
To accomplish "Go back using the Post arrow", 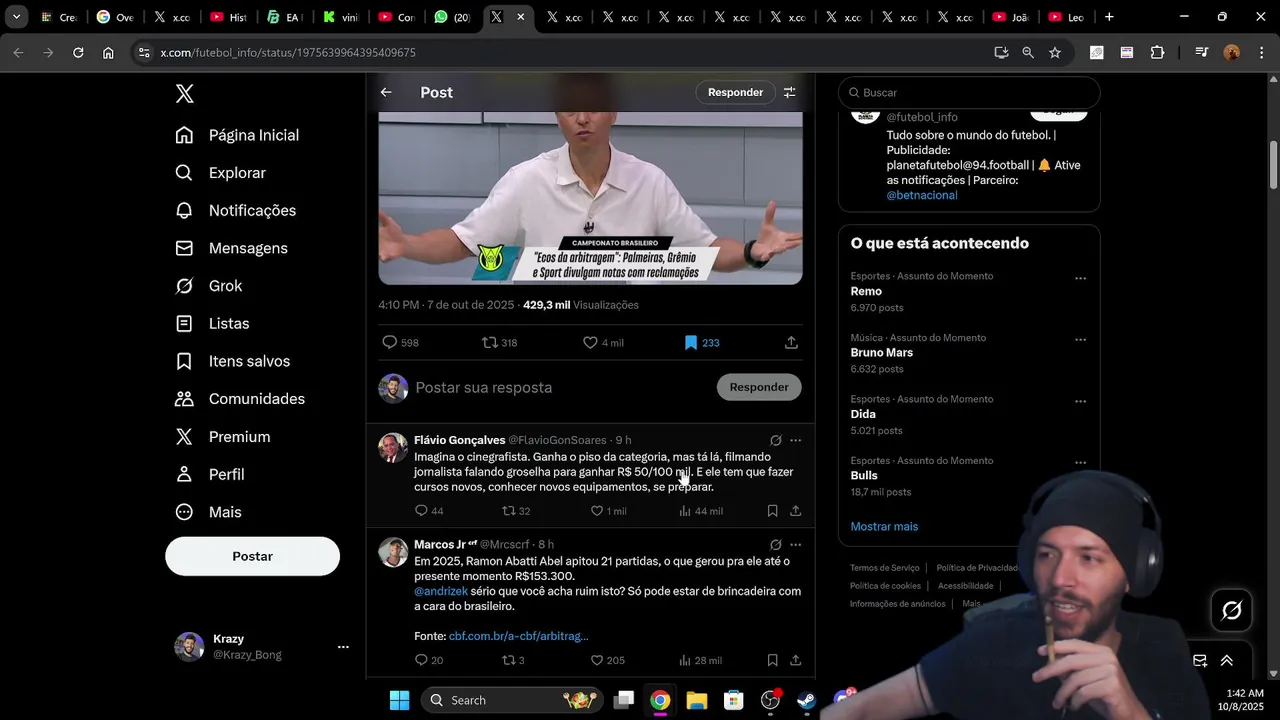I will (x=386, y=92).
